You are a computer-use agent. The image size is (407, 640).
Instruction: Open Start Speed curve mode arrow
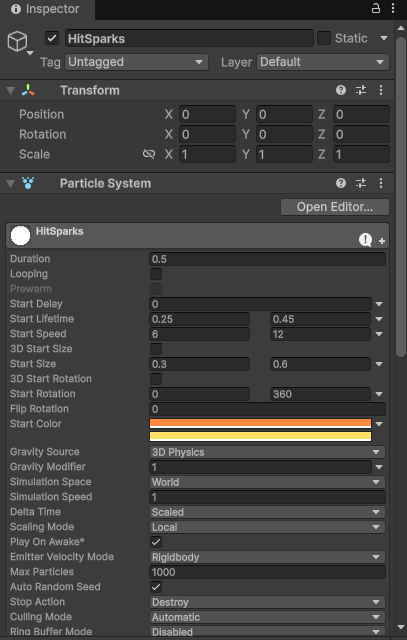(x=379, y=334)
